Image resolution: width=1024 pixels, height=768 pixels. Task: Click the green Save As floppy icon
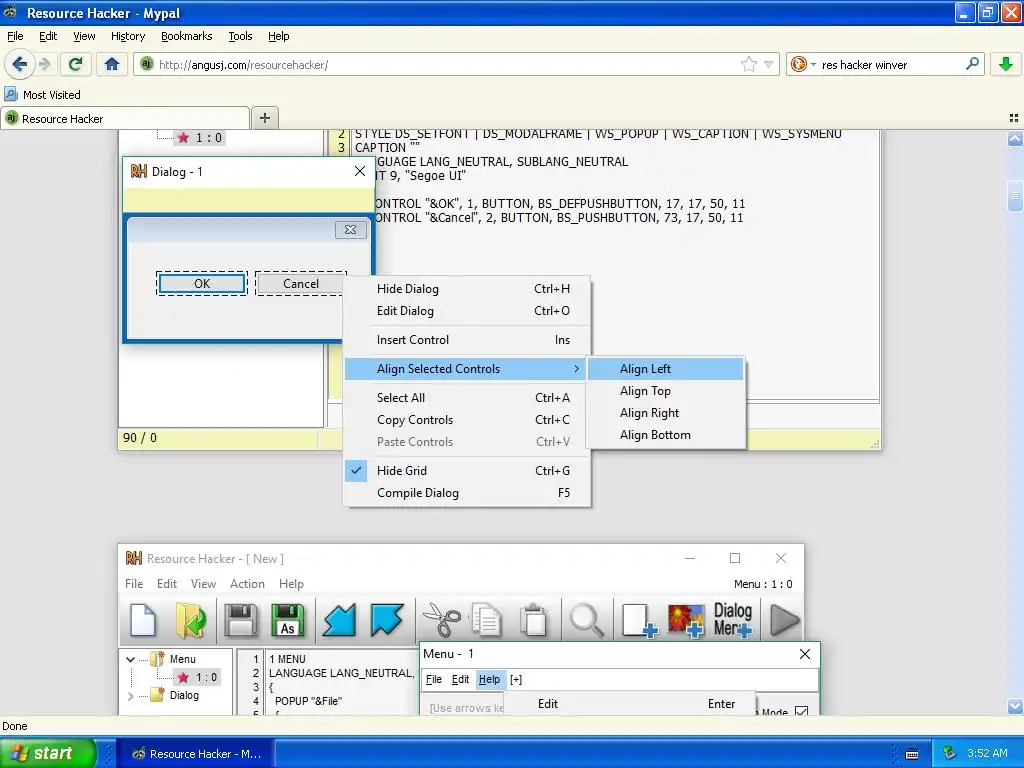[x=287, y=620]
